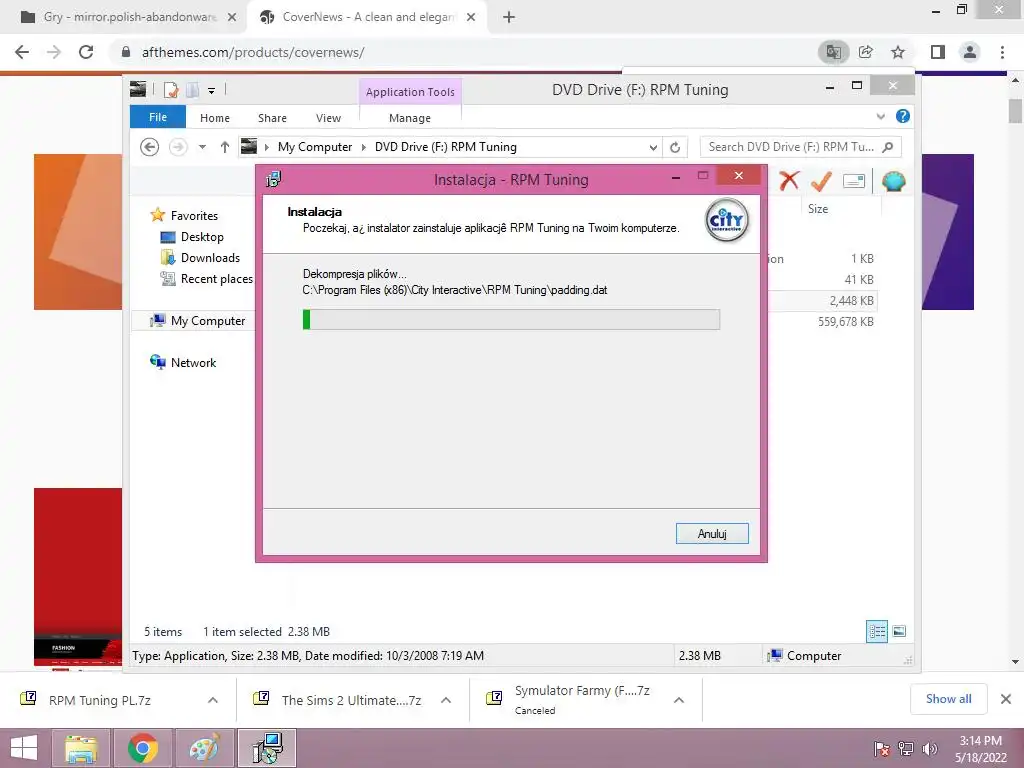Select Network in navigation pane
The image size is (1024, 768).
click(193, 362)
